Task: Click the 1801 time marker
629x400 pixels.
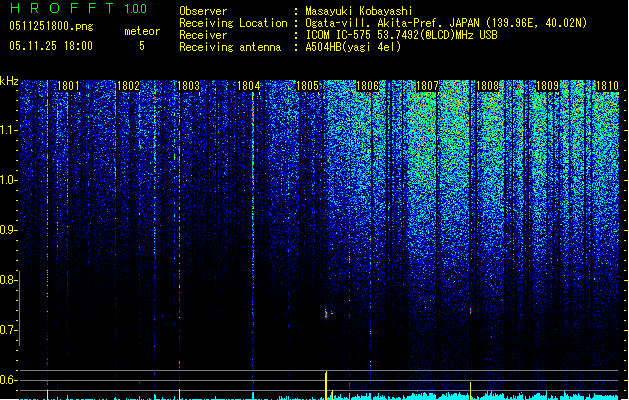Action: (68, 86)
